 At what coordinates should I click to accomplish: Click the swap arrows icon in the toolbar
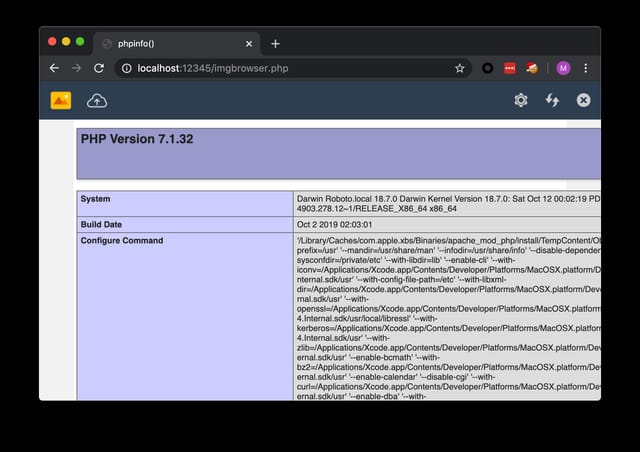pyautogui.click(x=552, y=100)
